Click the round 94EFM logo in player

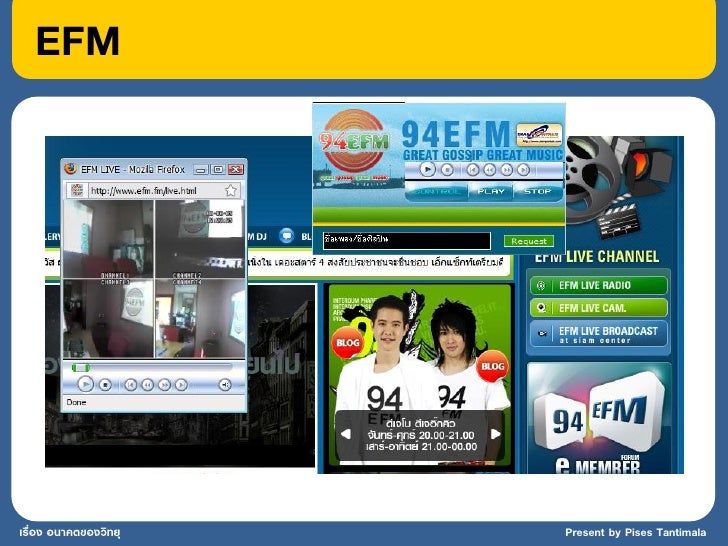point(354,141)
